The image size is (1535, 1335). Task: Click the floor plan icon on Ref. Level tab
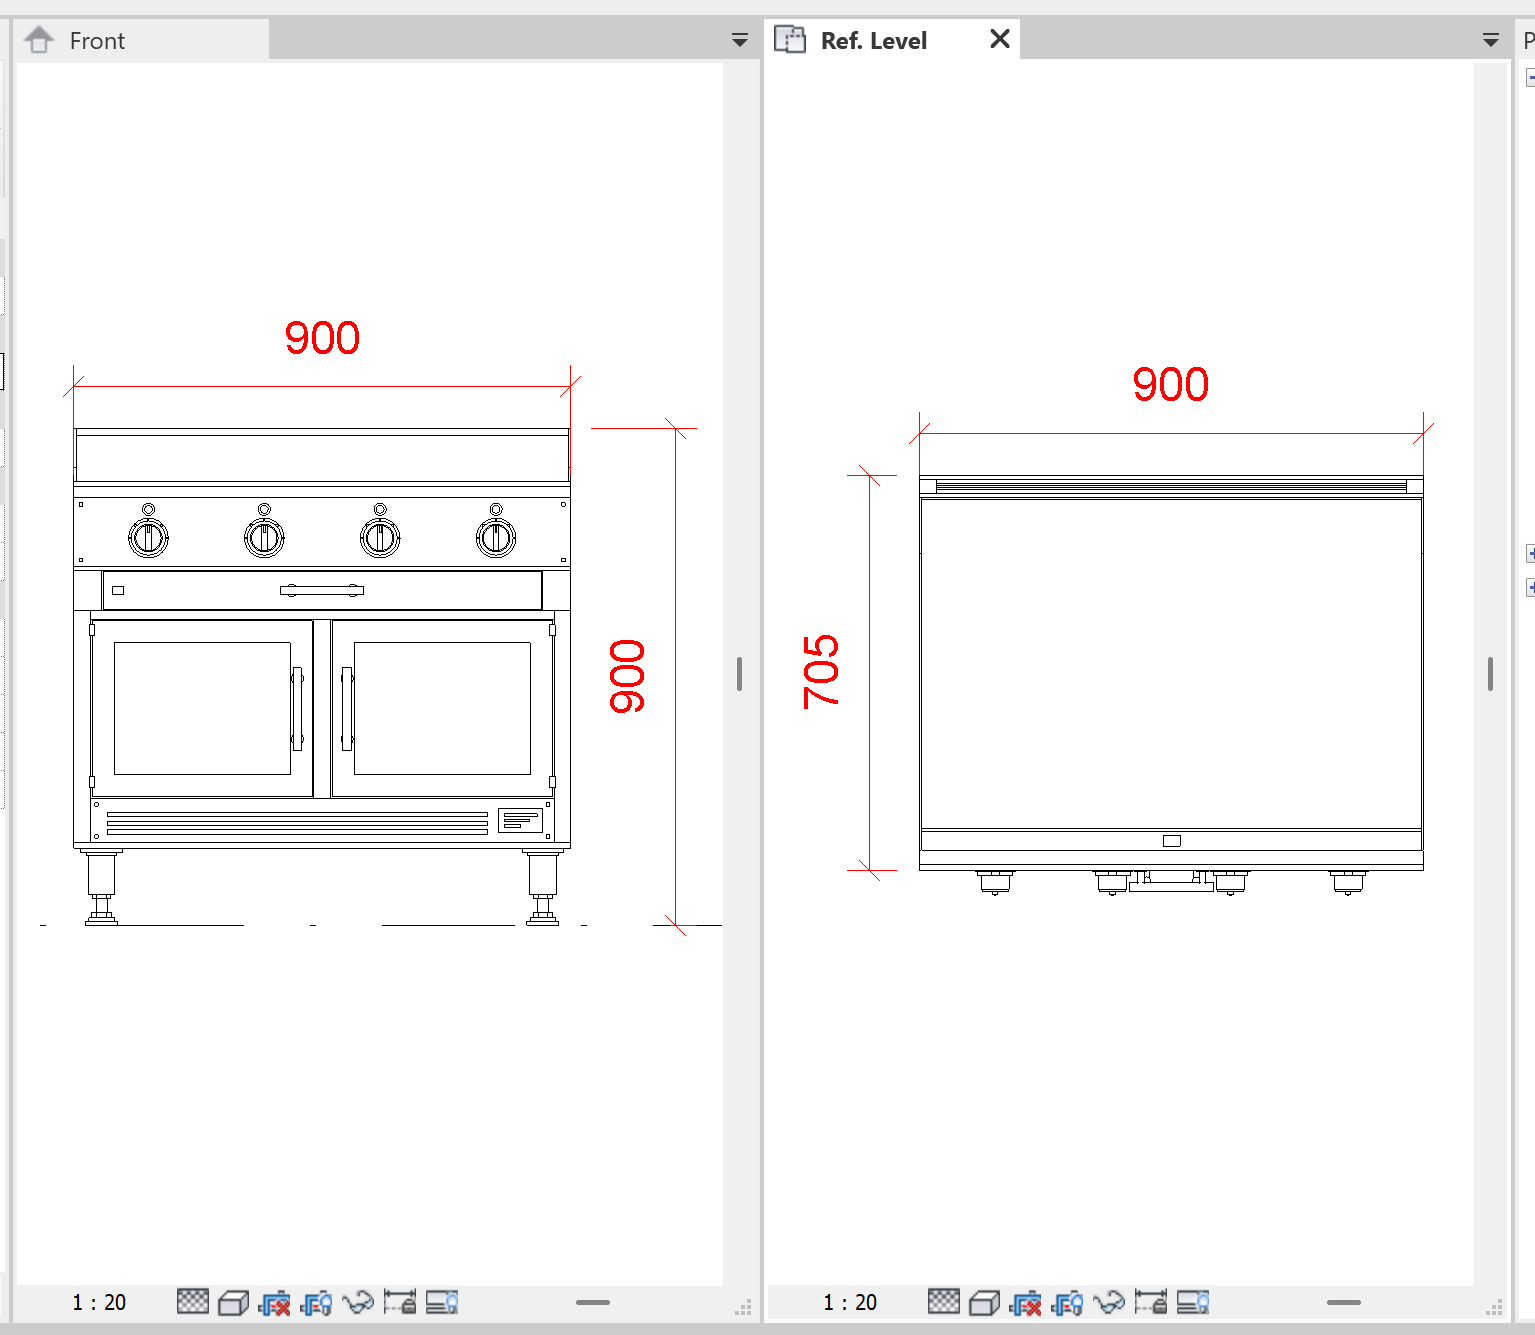[790, 40]
